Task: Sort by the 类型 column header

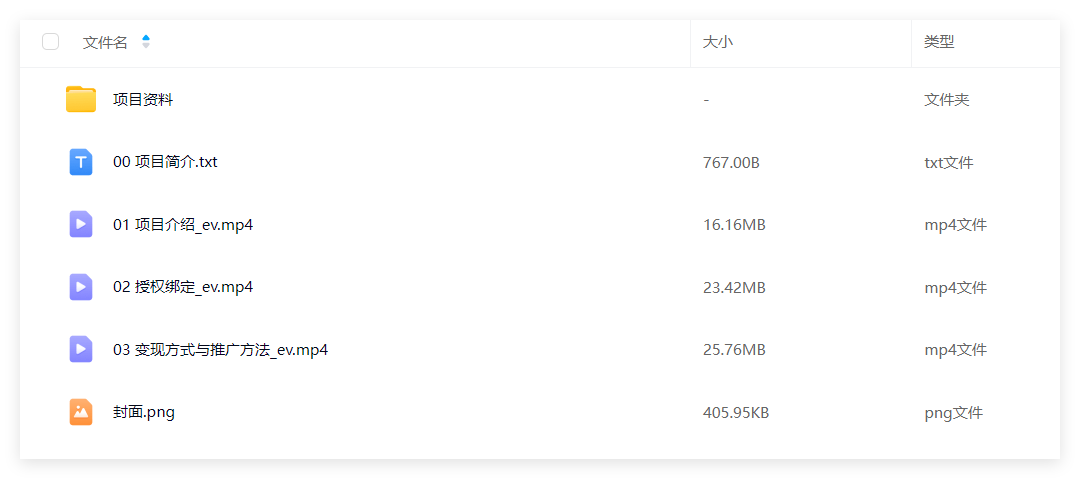Action: [939, 42]
